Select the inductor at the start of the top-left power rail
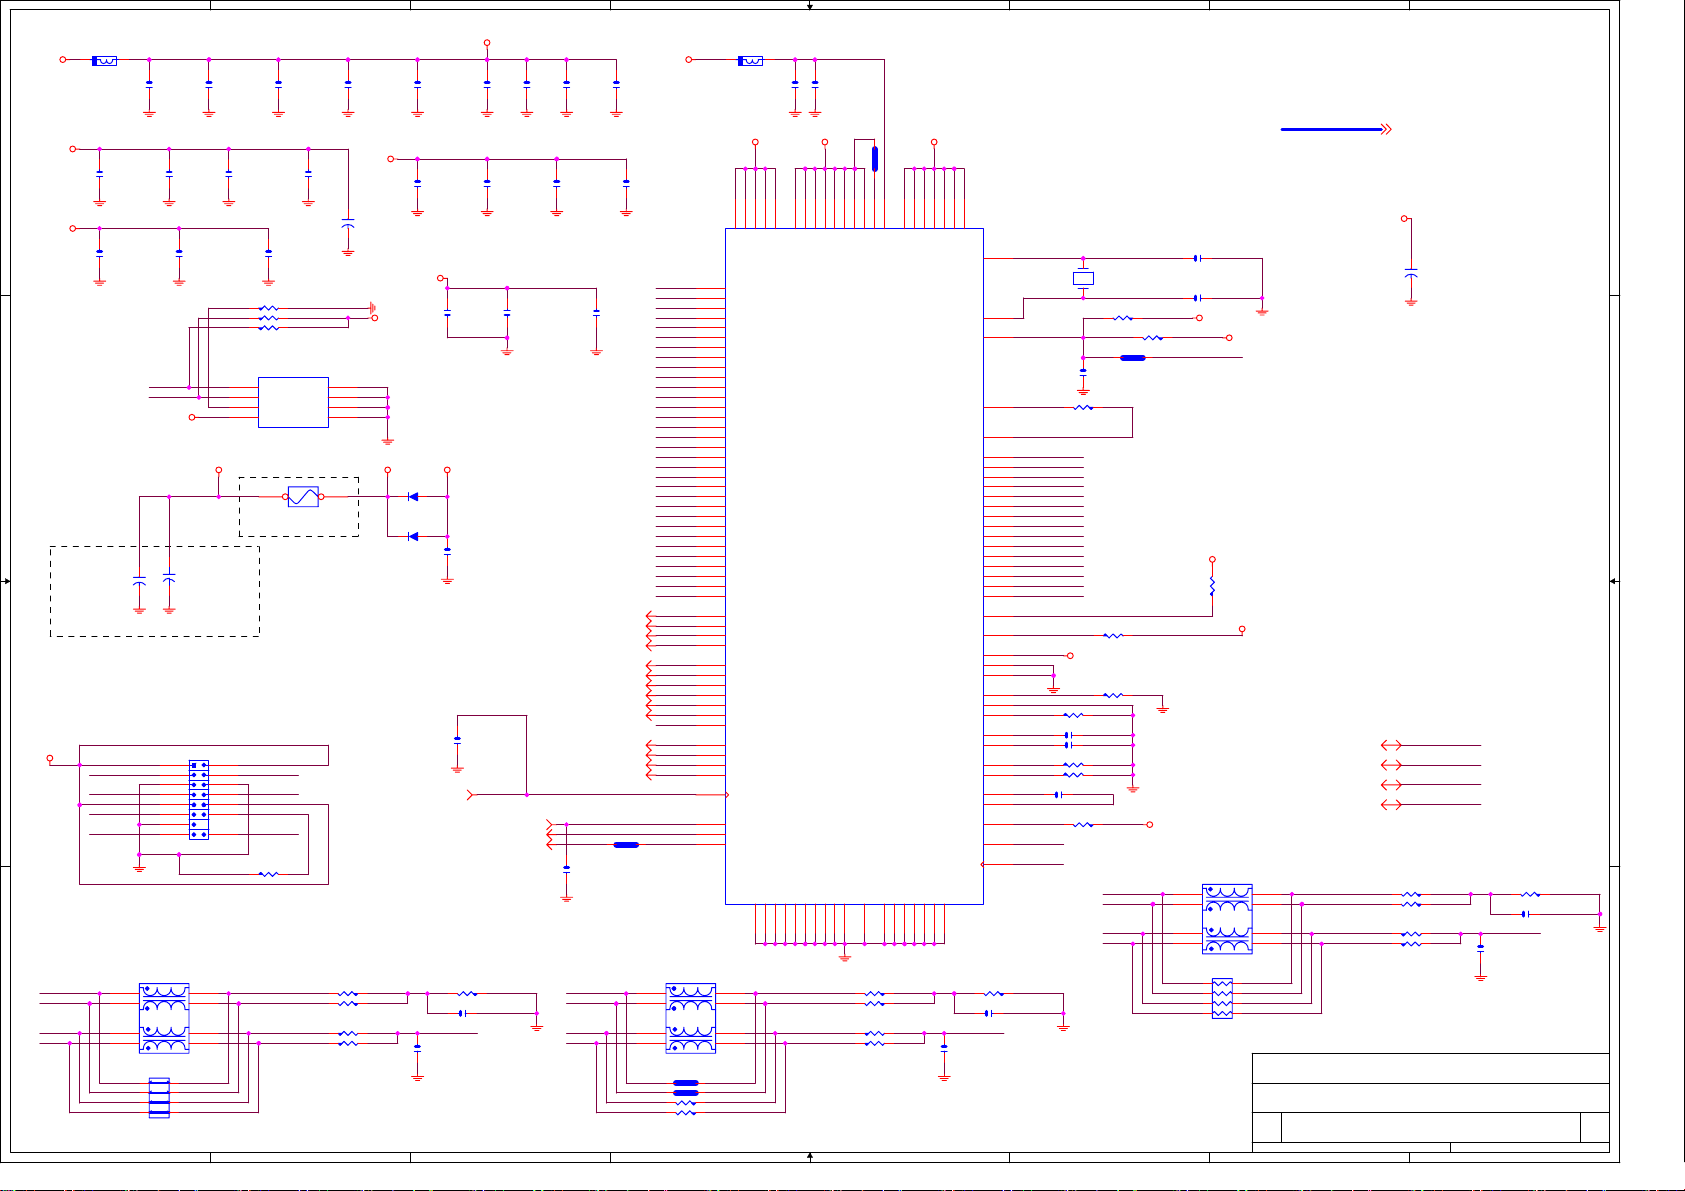Screen dimensions: 1685x1191 [105, 60]
